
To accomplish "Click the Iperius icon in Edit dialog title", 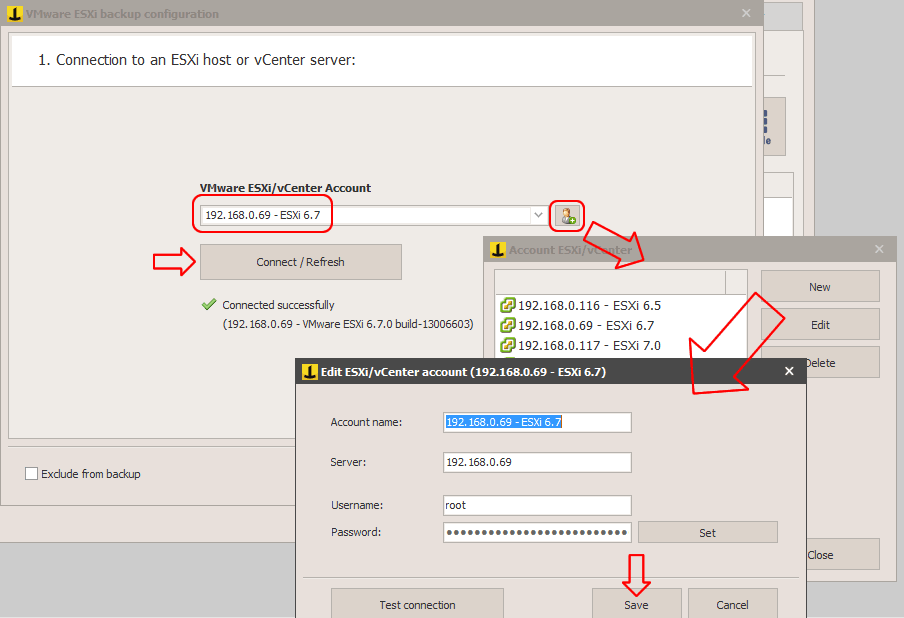I will point(310,372).
